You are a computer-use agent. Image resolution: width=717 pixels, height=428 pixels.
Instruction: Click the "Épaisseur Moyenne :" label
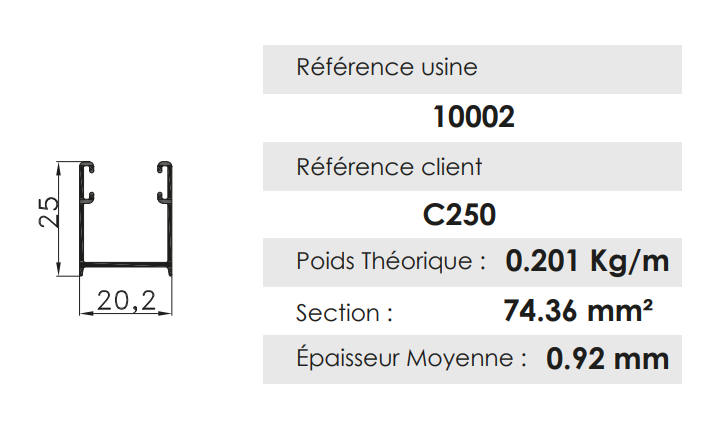tap(410, 358)
